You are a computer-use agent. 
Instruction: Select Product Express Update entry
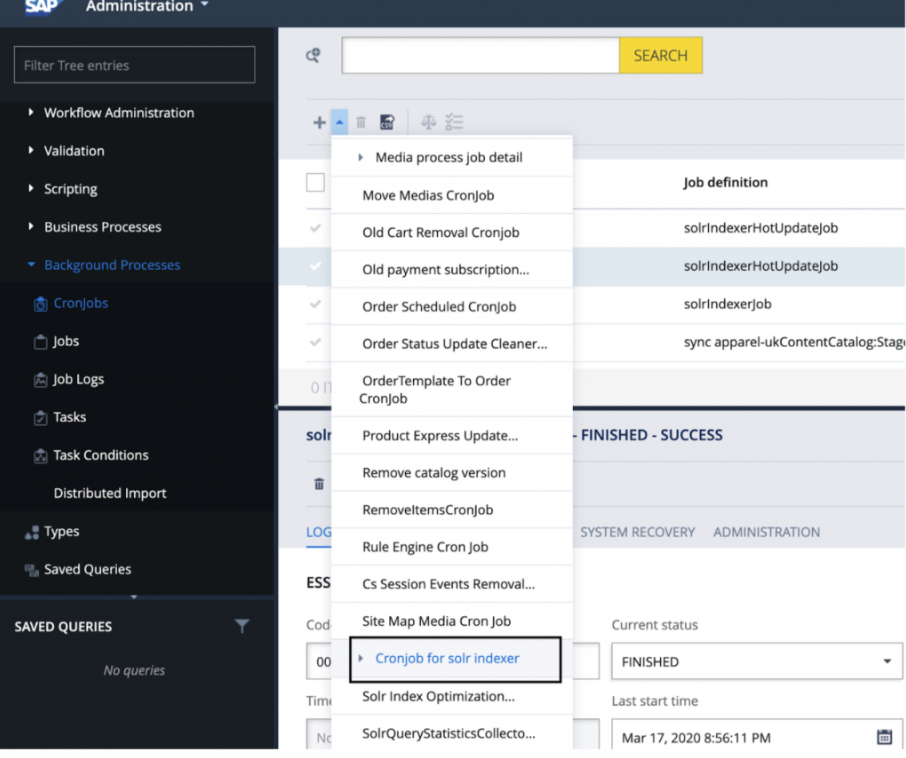pos(452,436)
